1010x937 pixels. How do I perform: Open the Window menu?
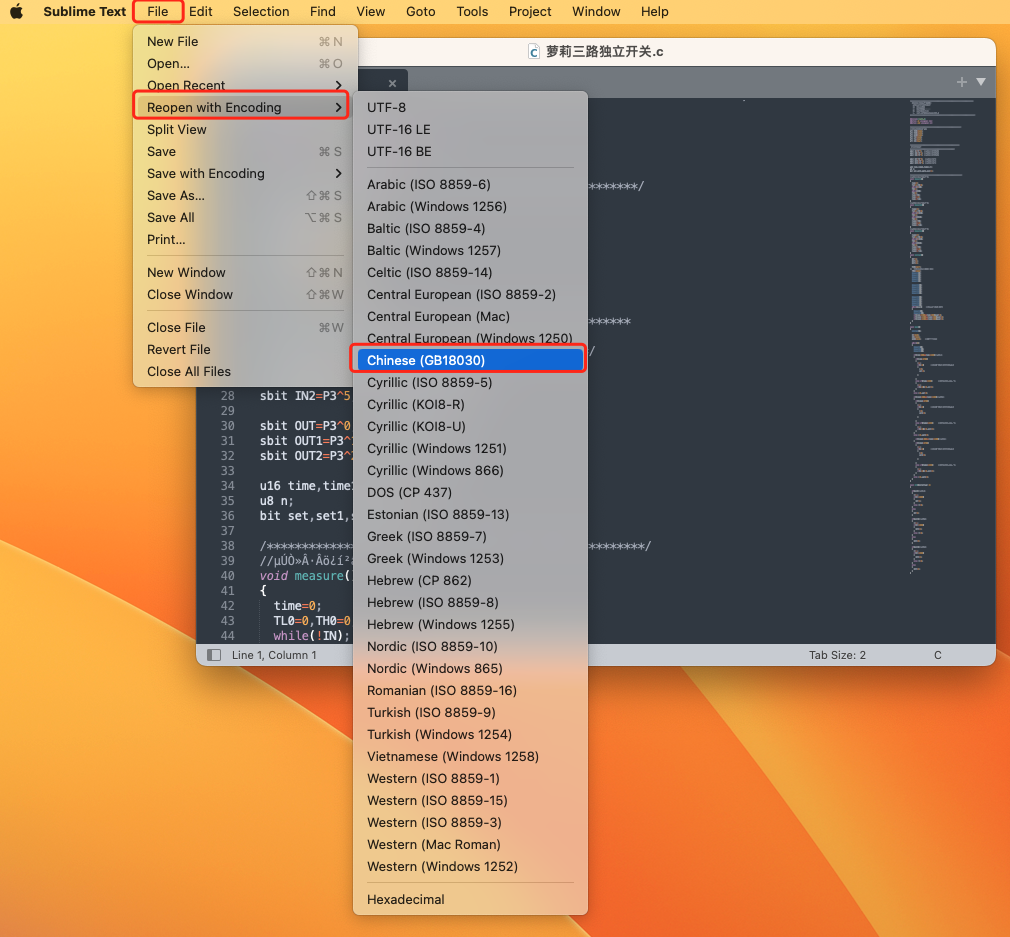click(x=596, y=12)
